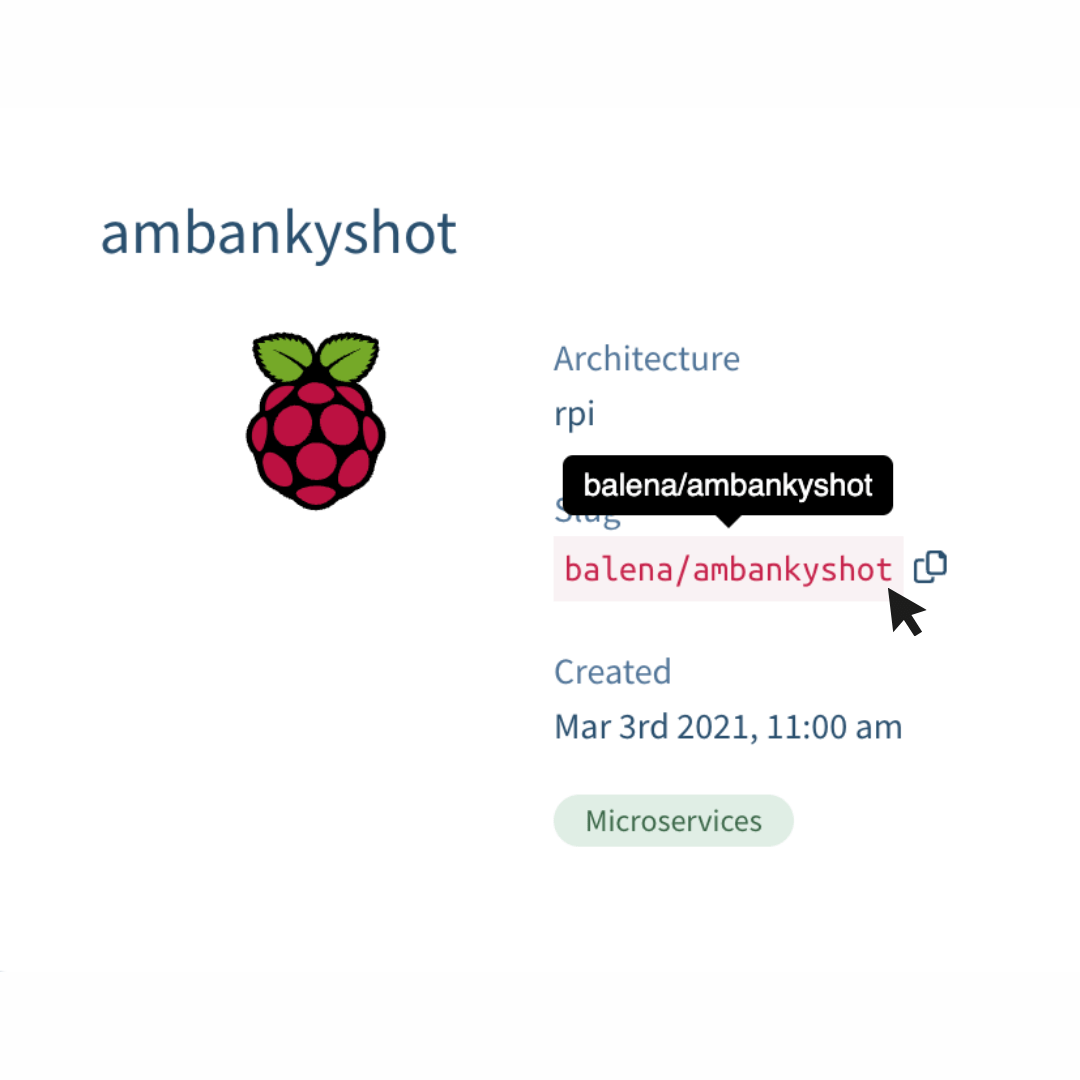1080x1080 pixels.
Task: Select the rpi architecture value
Action: tap(574, 414)
